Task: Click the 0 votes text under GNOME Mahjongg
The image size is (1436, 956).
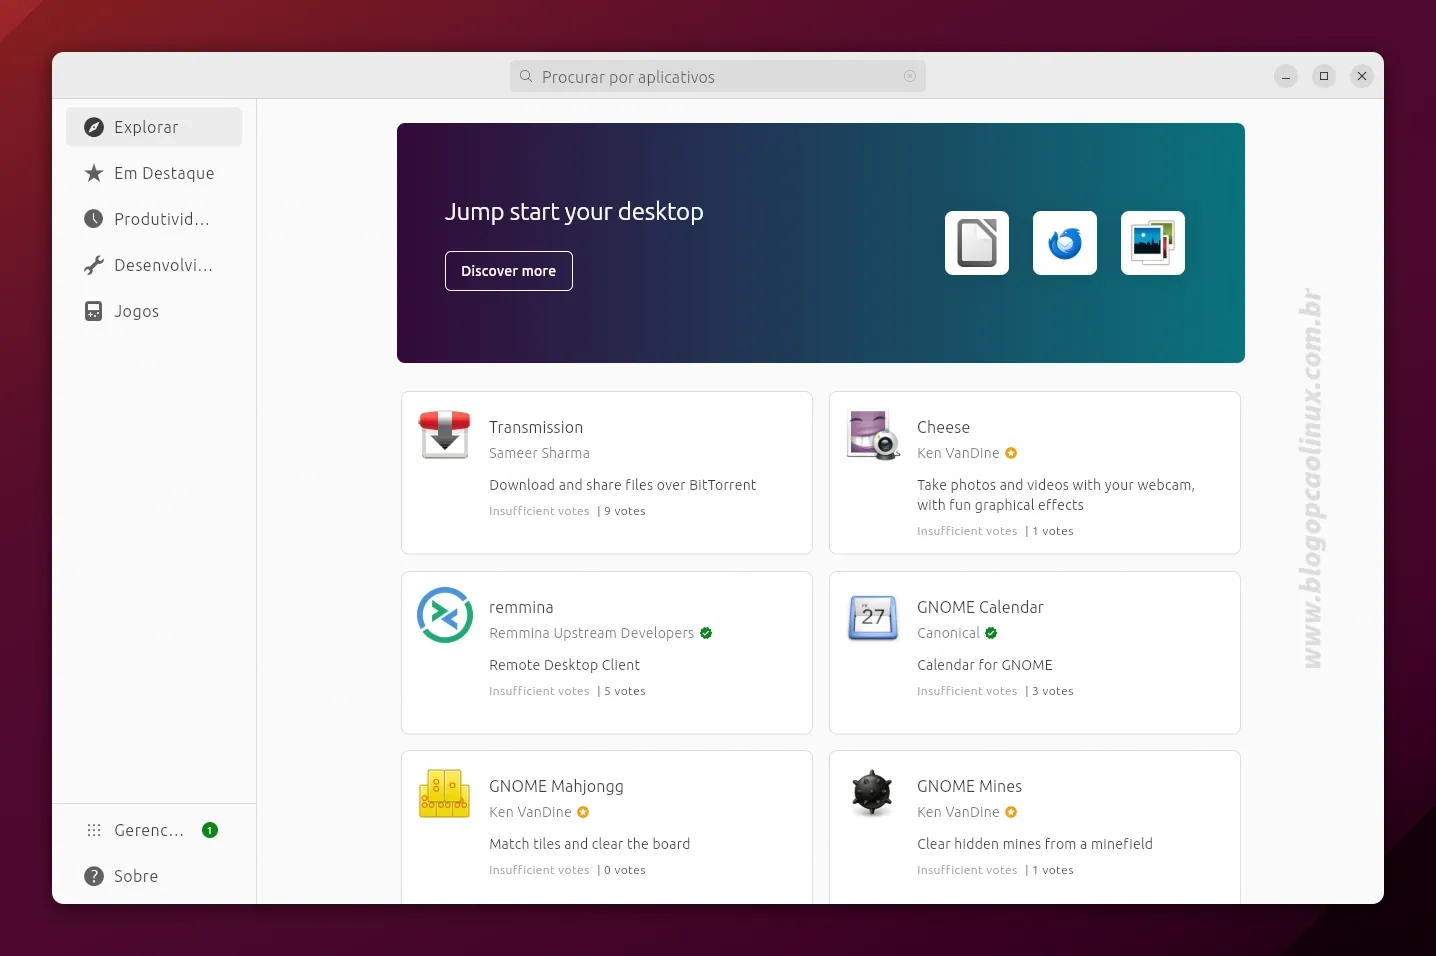Action: (625, 870)
